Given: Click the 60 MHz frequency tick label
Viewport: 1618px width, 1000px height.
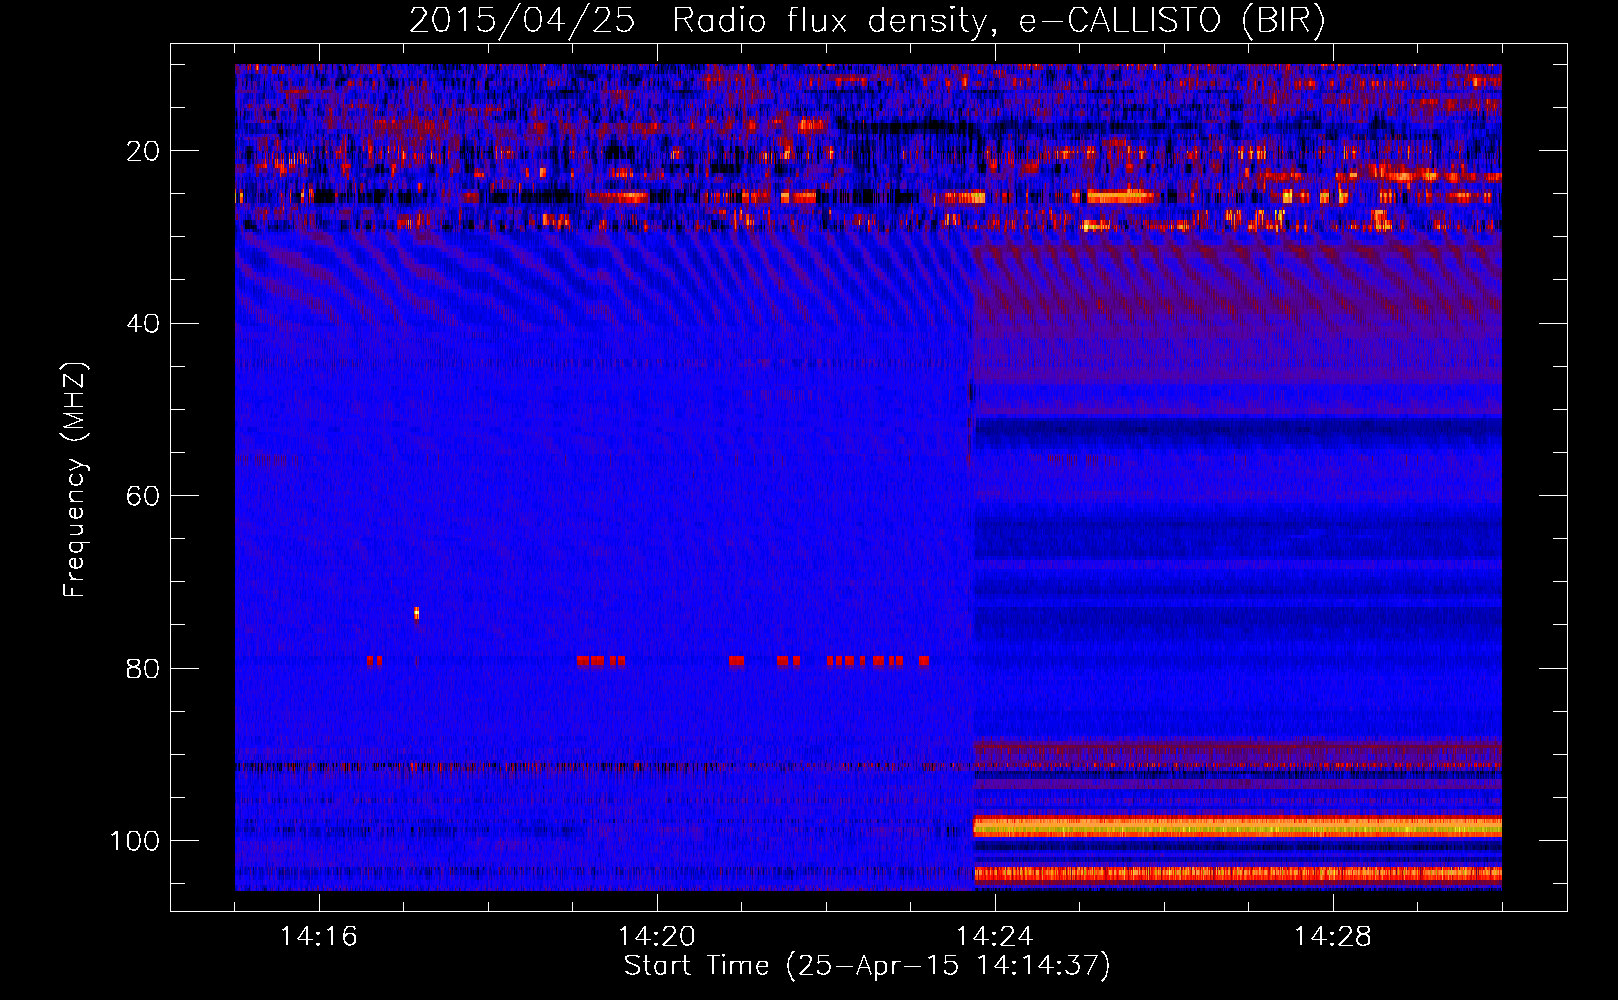Looking at the screenshot, I should tap(143, 496).
